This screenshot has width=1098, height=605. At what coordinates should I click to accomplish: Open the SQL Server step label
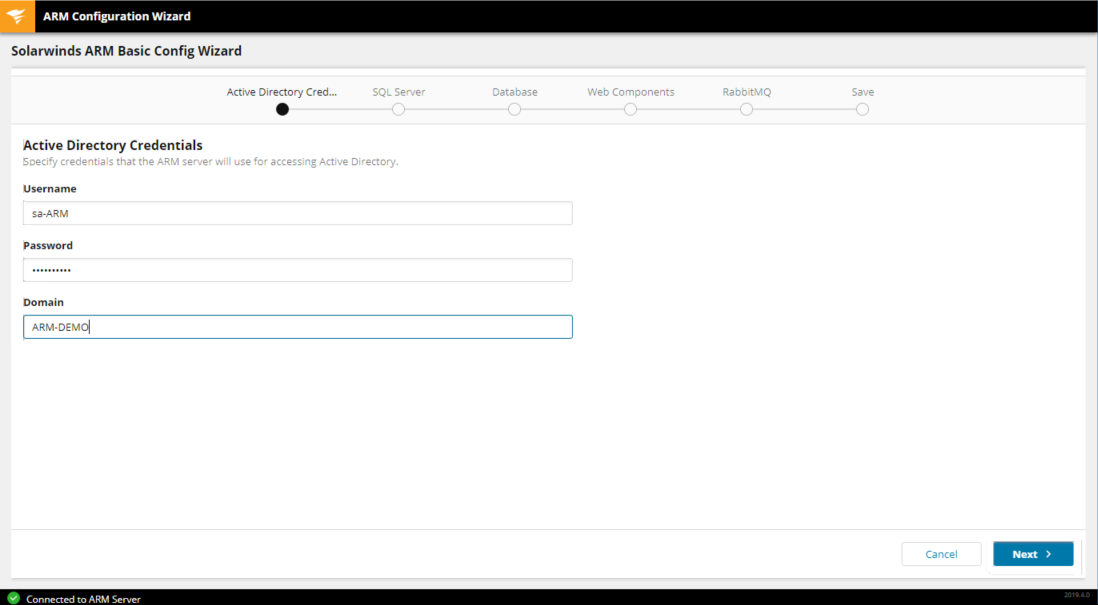[398, 92]
